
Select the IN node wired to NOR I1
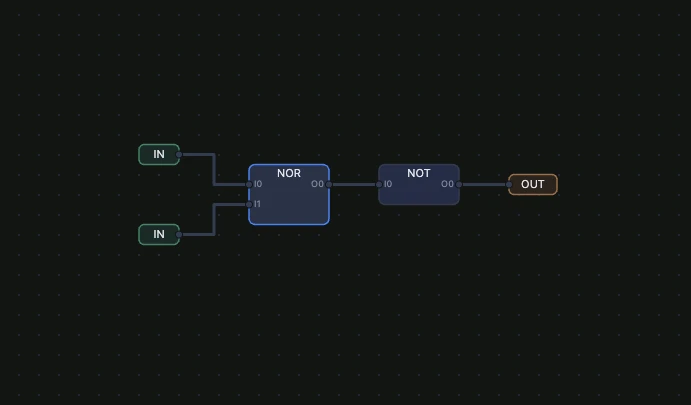click(159, 234)
